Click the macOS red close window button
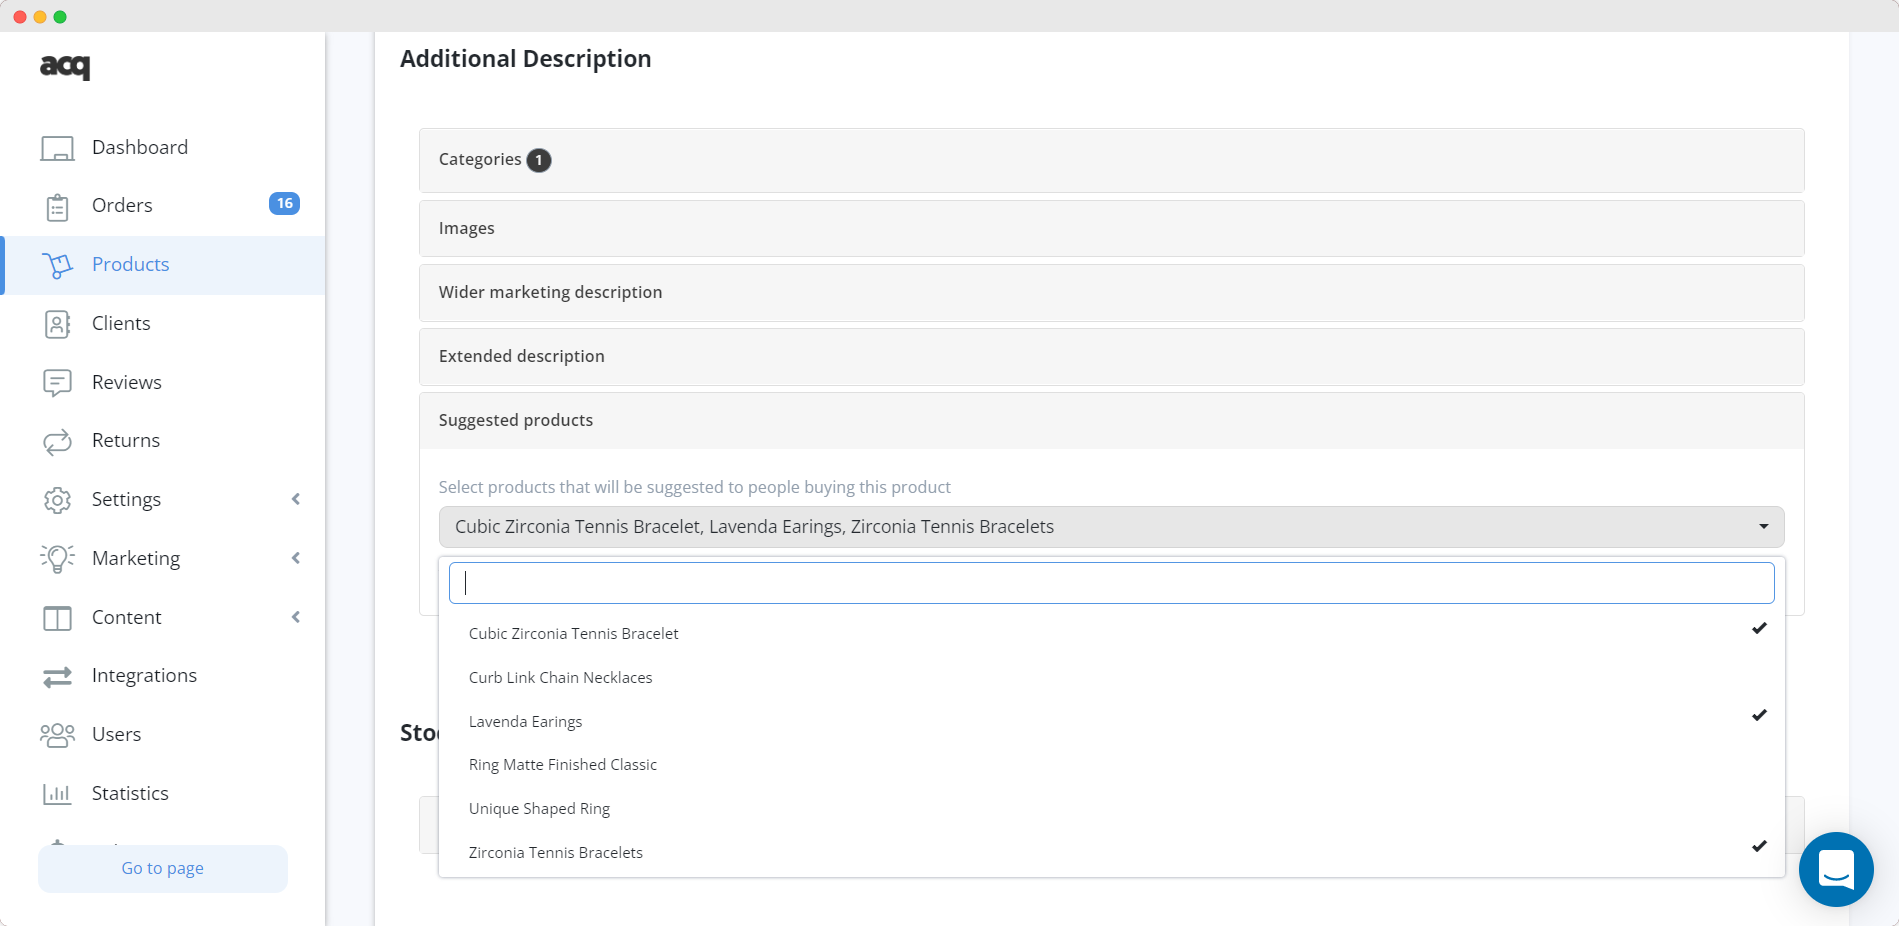This screenshot has height=926, width=1899. click(x=20, y=17)
